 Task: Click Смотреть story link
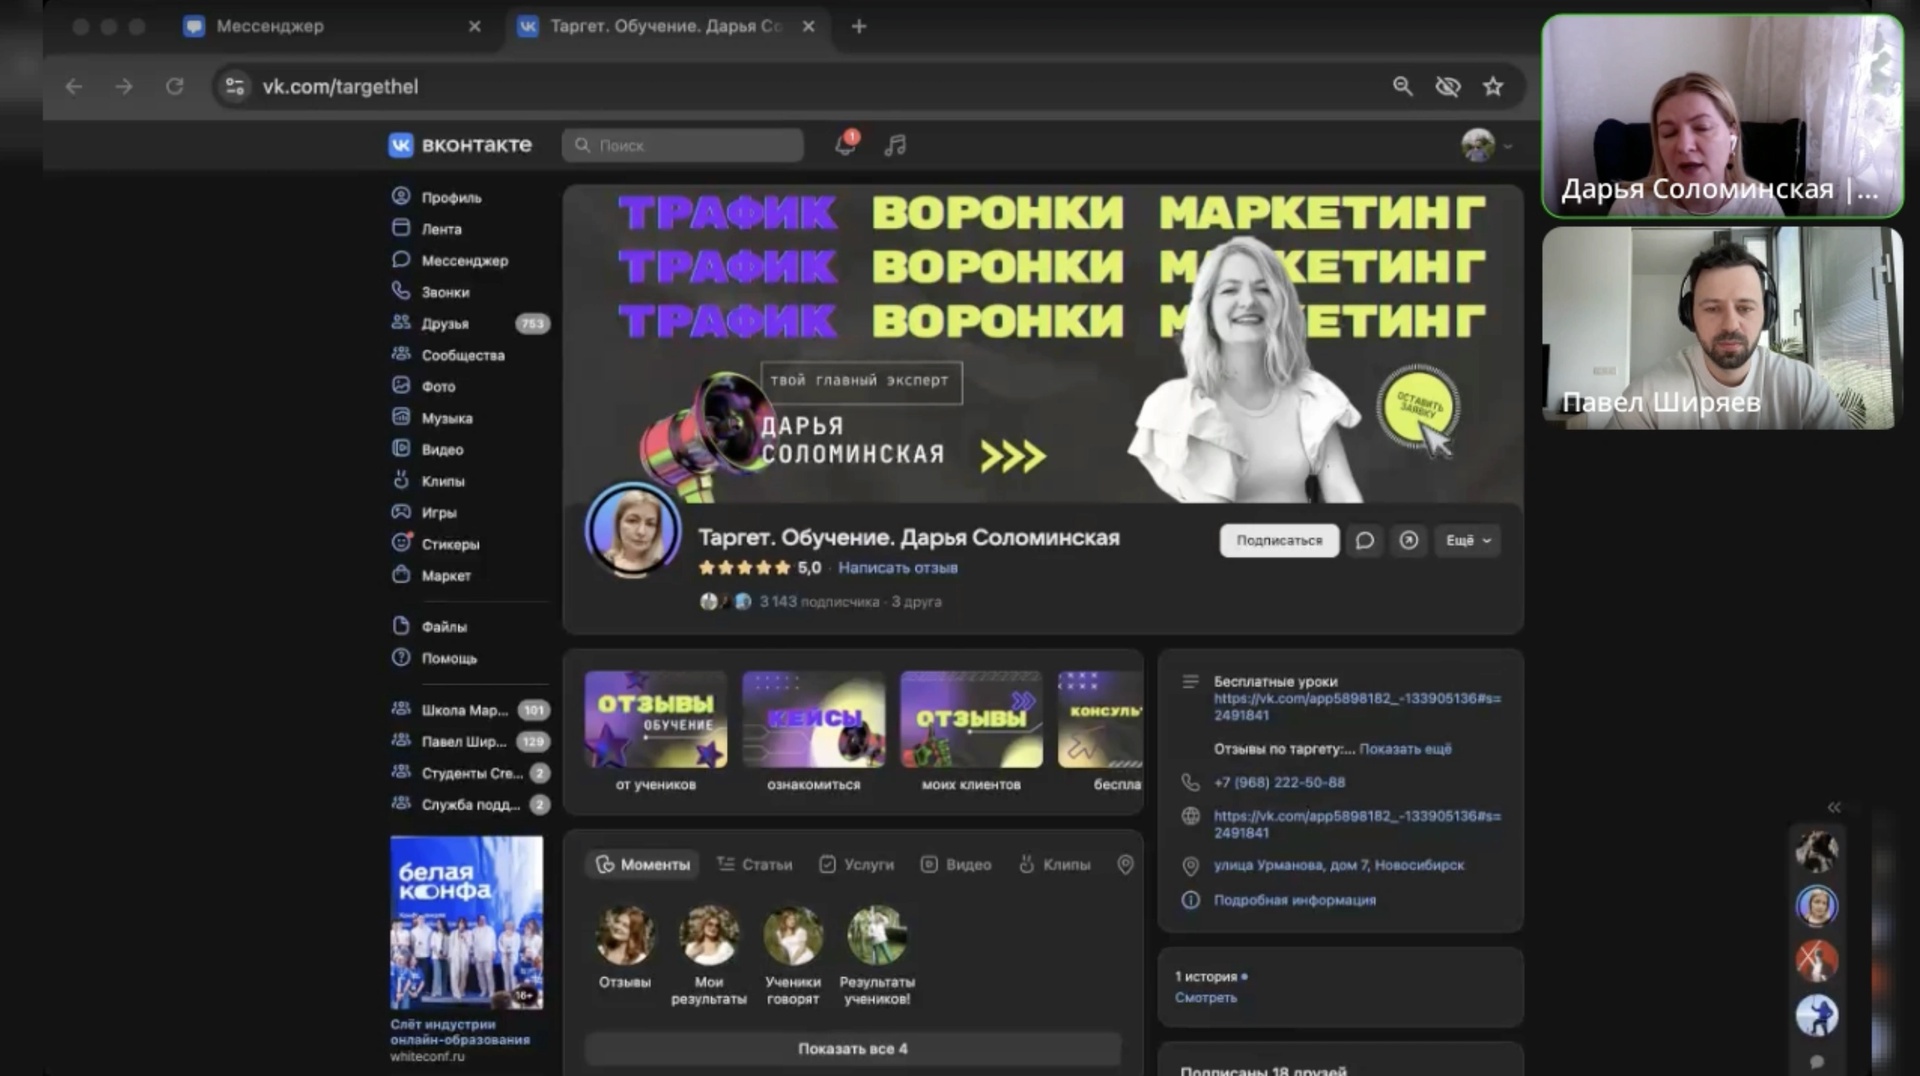coord(1205,998)
